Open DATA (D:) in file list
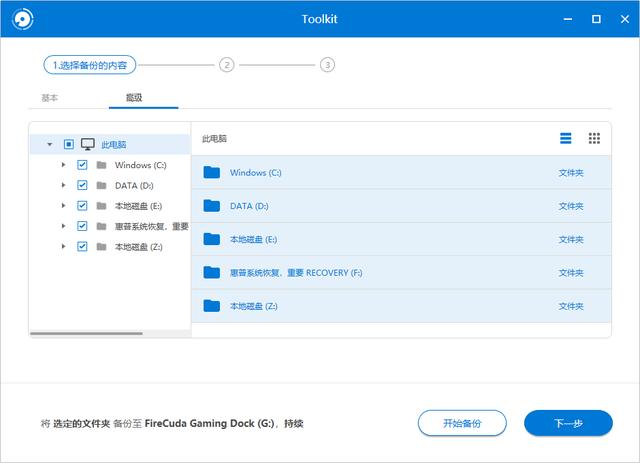The width and height of the screenshot is (640, 463). tap(401, 206)
